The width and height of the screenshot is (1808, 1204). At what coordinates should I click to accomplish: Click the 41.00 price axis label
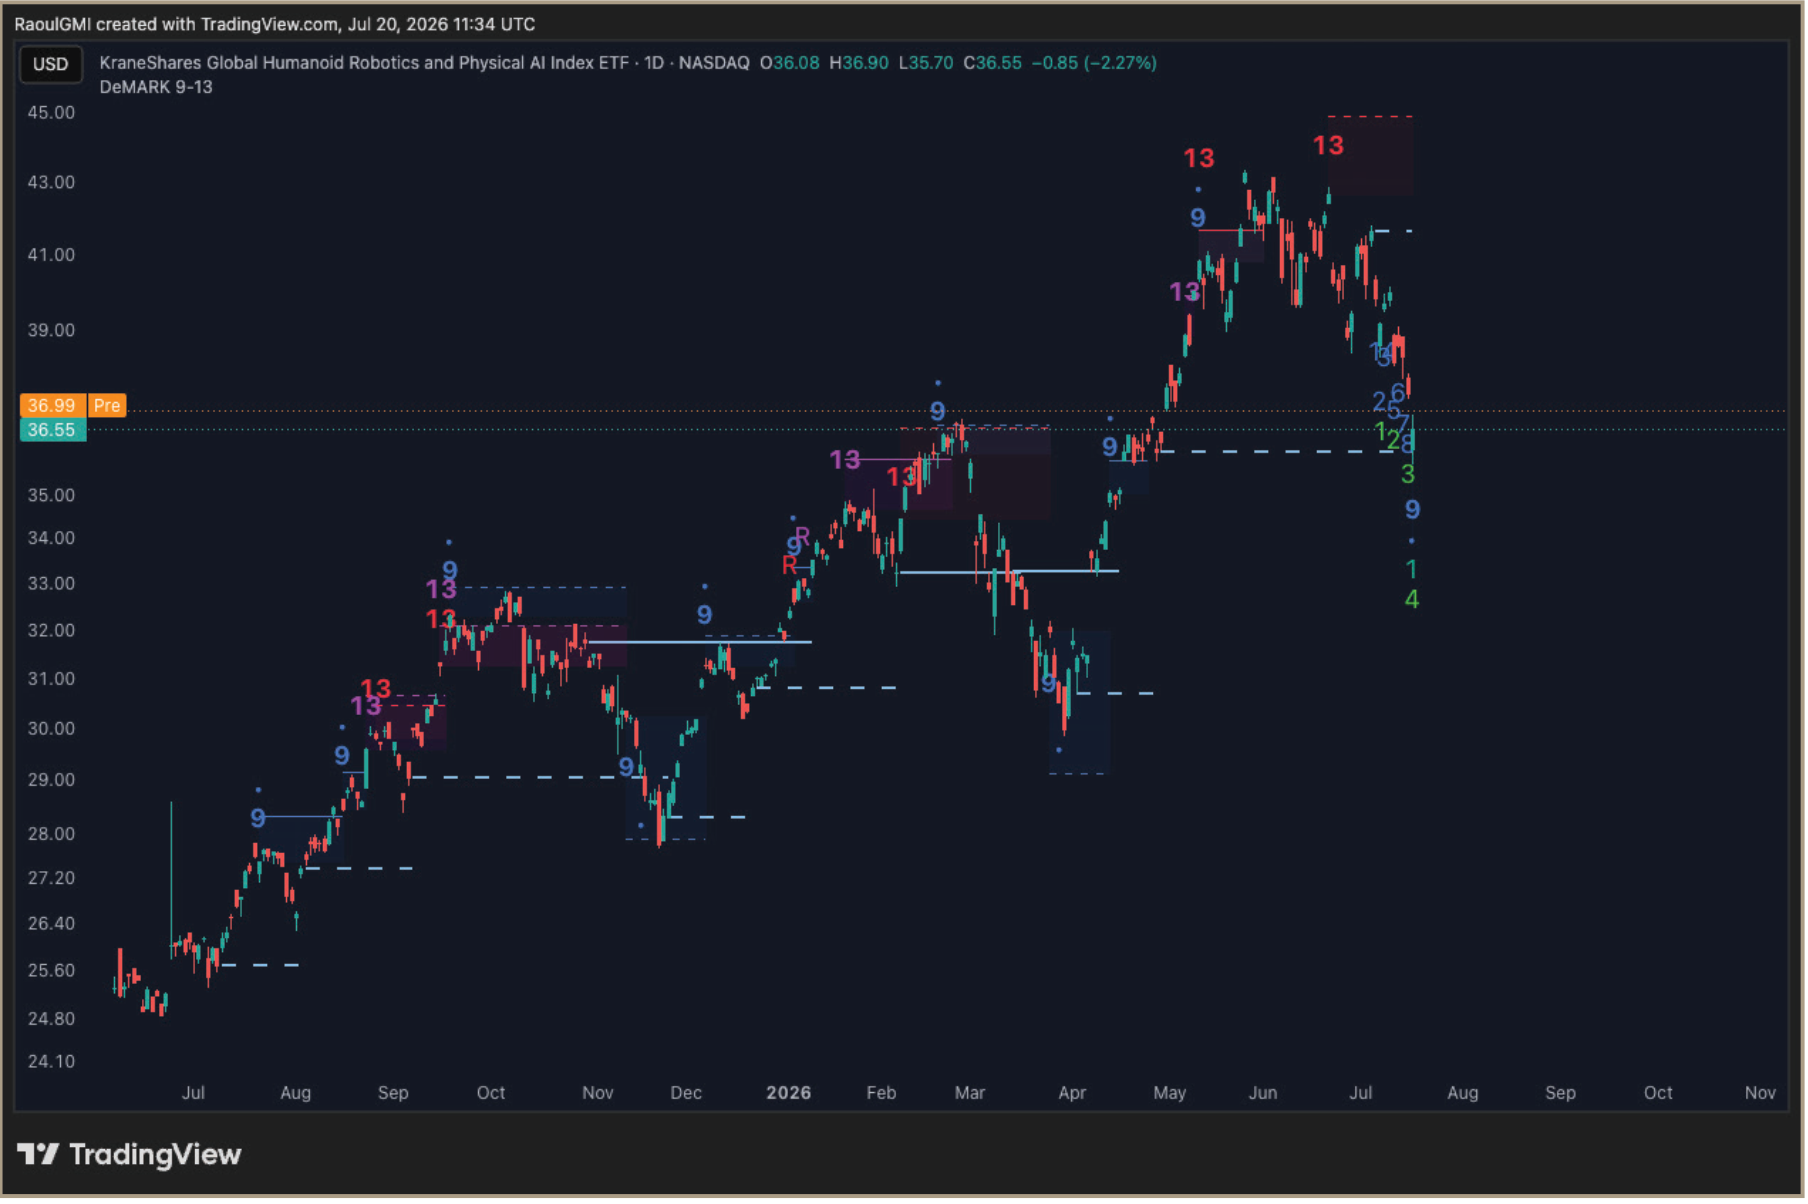pyautogui.click(x=51, y=256)
